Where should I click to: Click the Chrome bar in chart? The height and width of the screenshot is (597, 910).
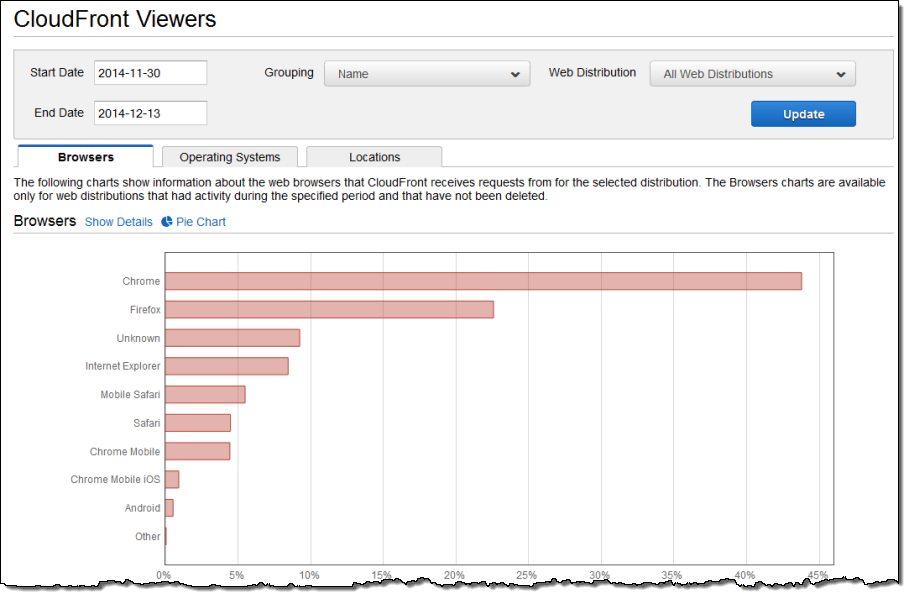click(x=483, y=281)
